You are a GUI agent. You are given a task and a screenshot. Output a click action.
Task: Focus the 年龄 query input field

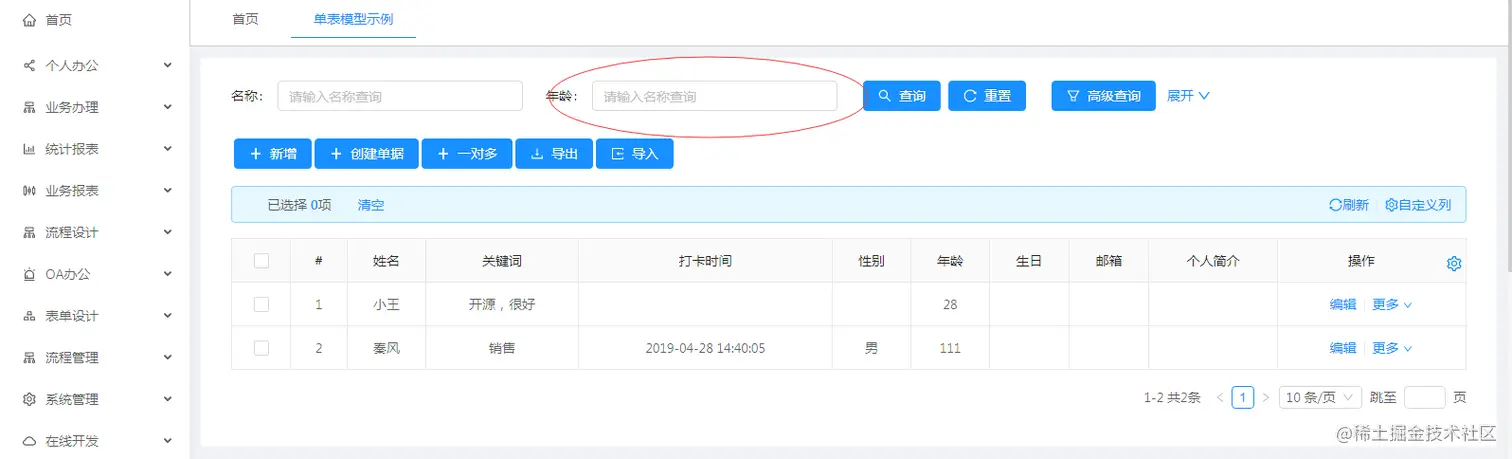coord(714,96)
